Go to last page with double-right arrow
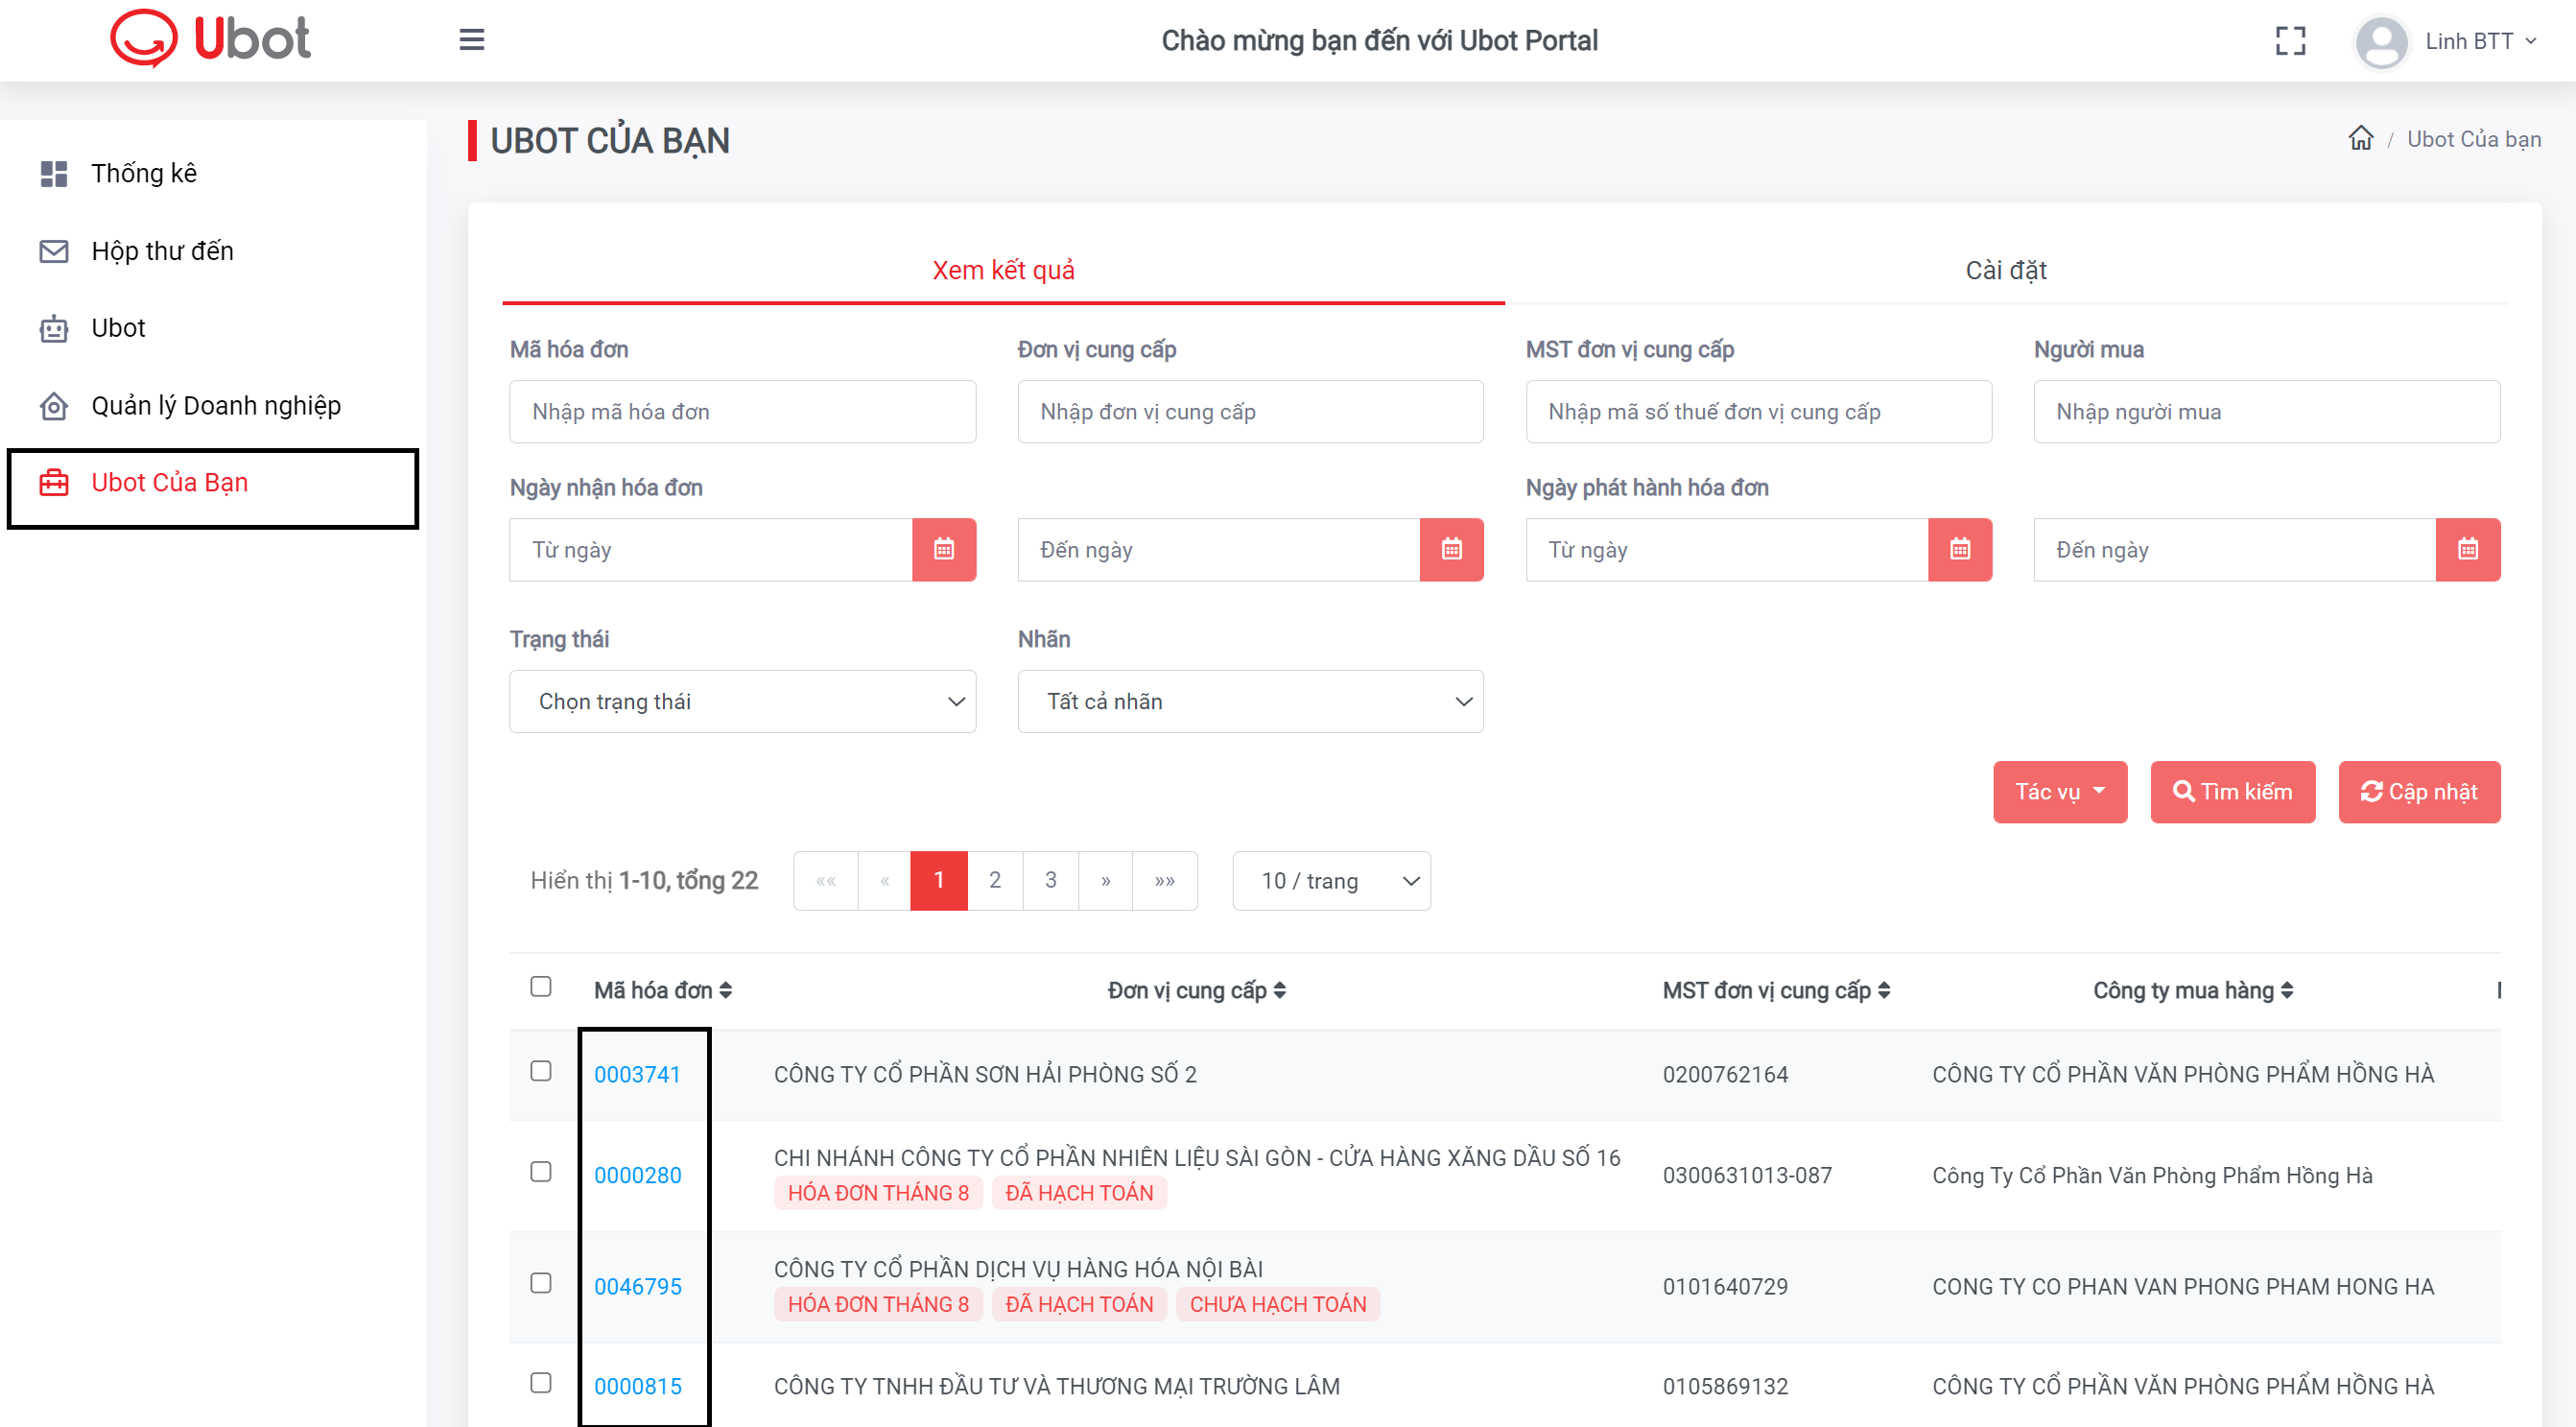This screenshot has width=2576, height=1427. coord(1164,880)
